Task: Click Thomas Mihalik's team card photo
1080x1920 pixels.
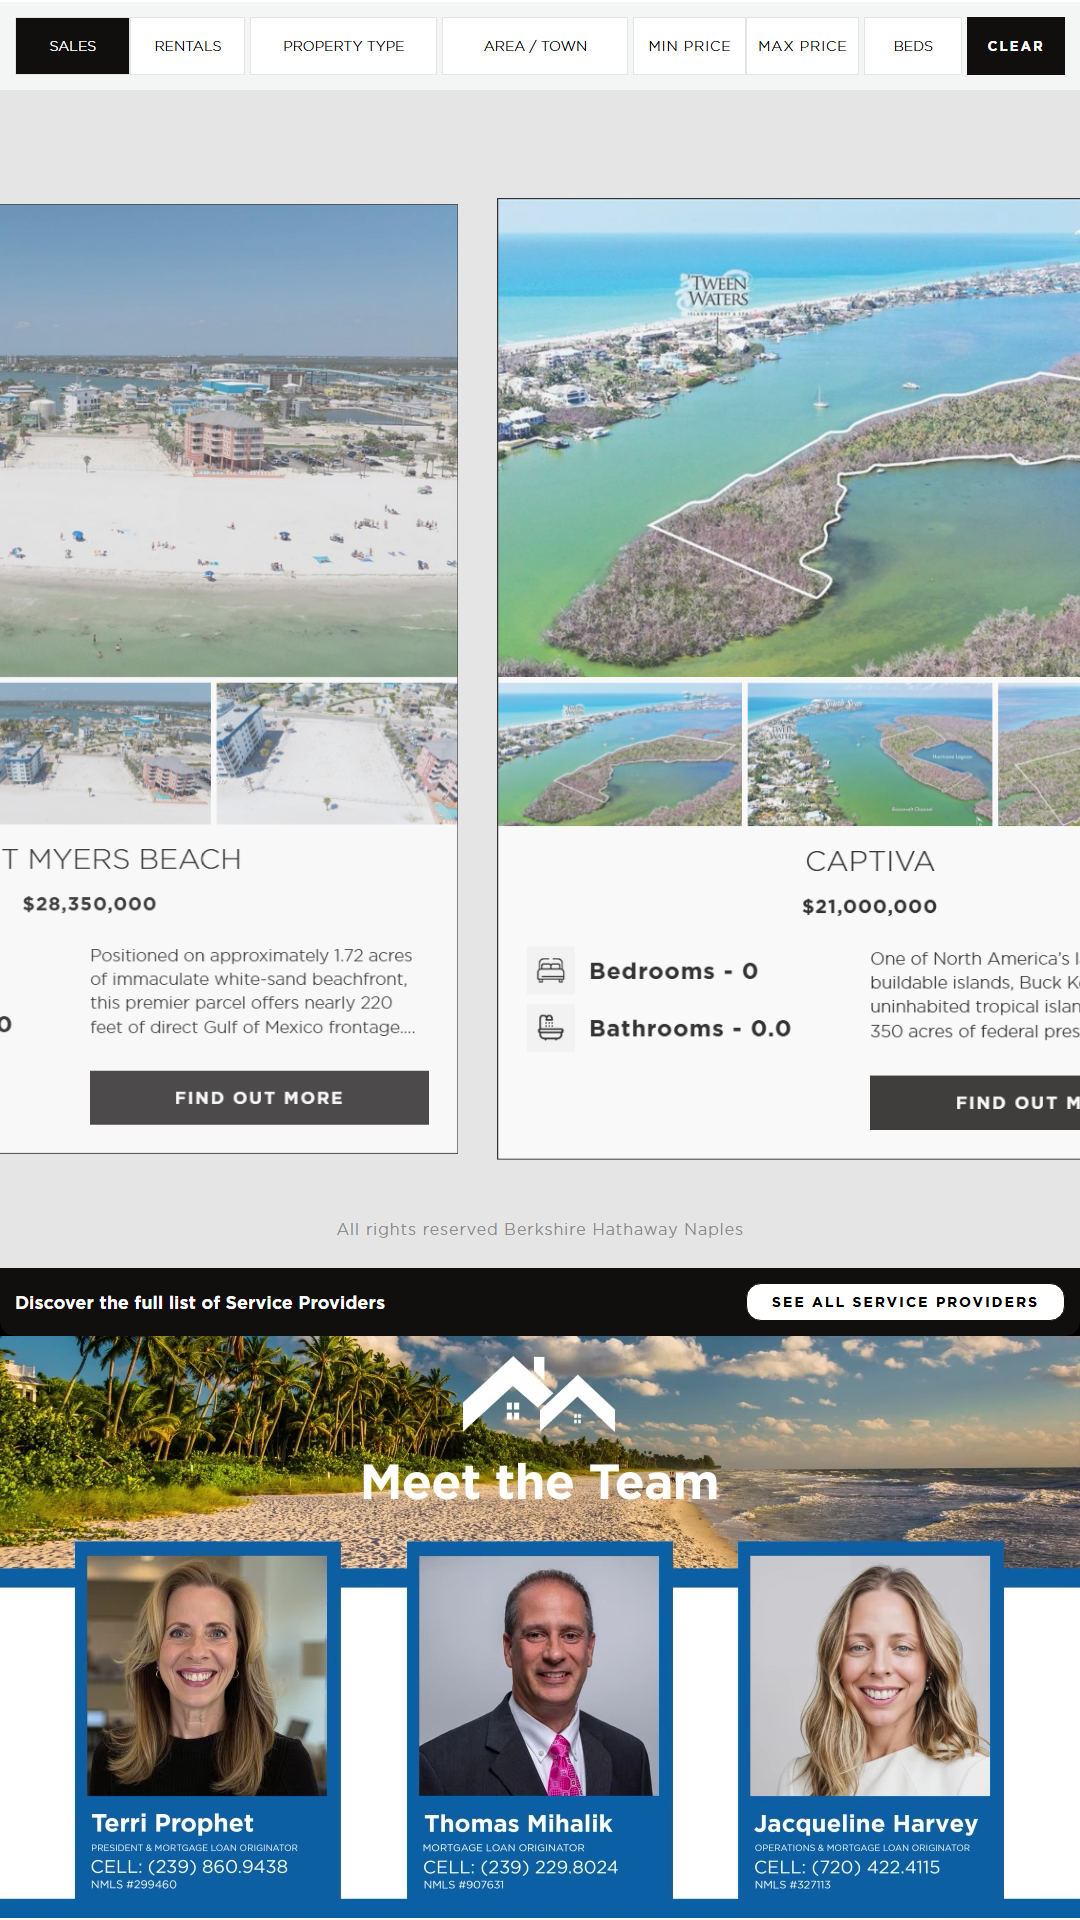Action: click(539, 1675)
